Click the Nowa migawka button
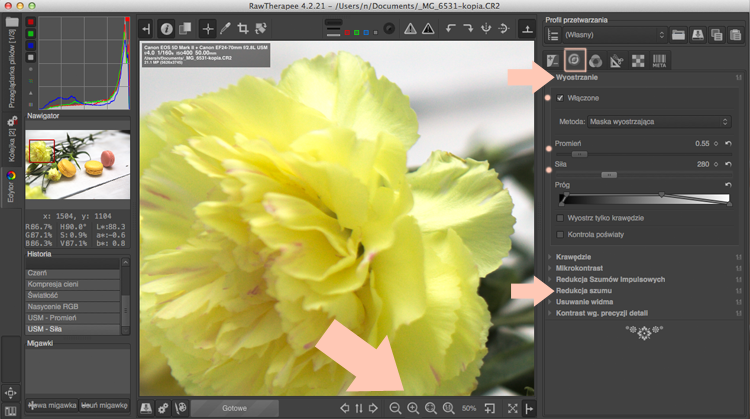The height and width of the screenshot is (419, 750). [x=52, y=405]
